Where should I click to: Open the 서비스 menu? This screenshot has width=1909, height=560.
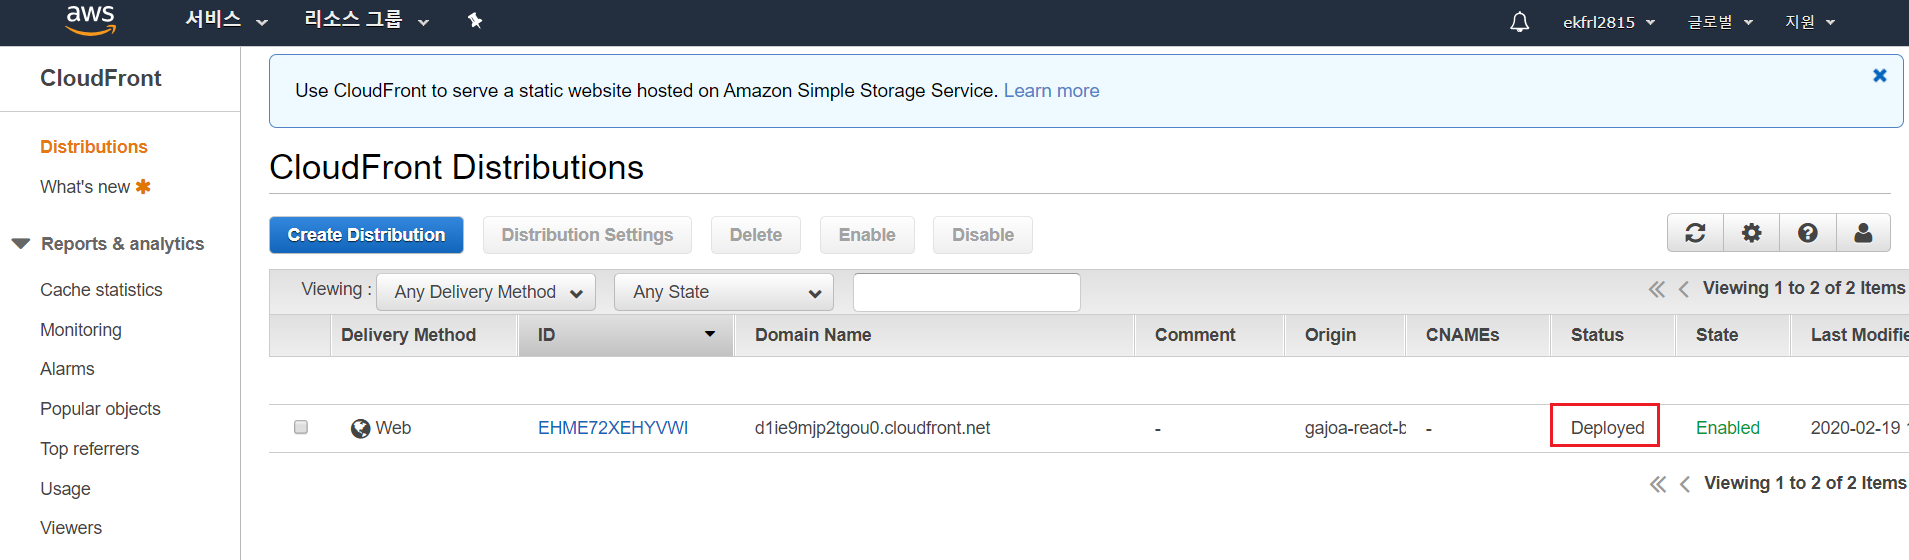226,21
